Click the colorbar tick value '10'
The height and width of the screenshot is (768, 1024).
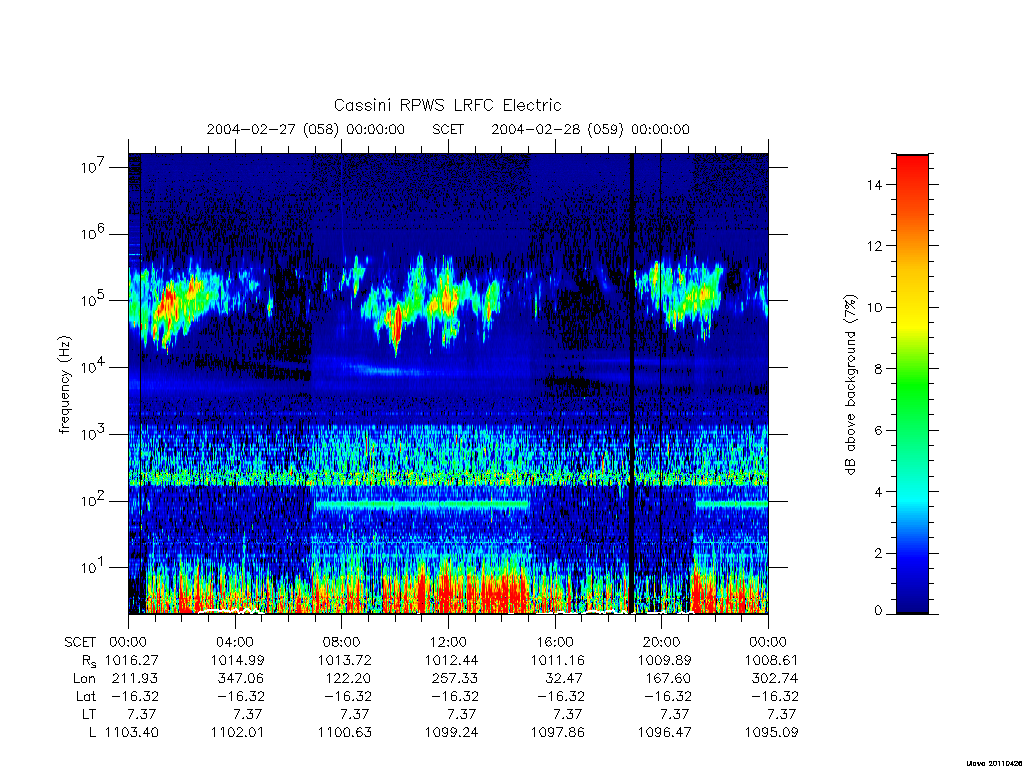874,308
